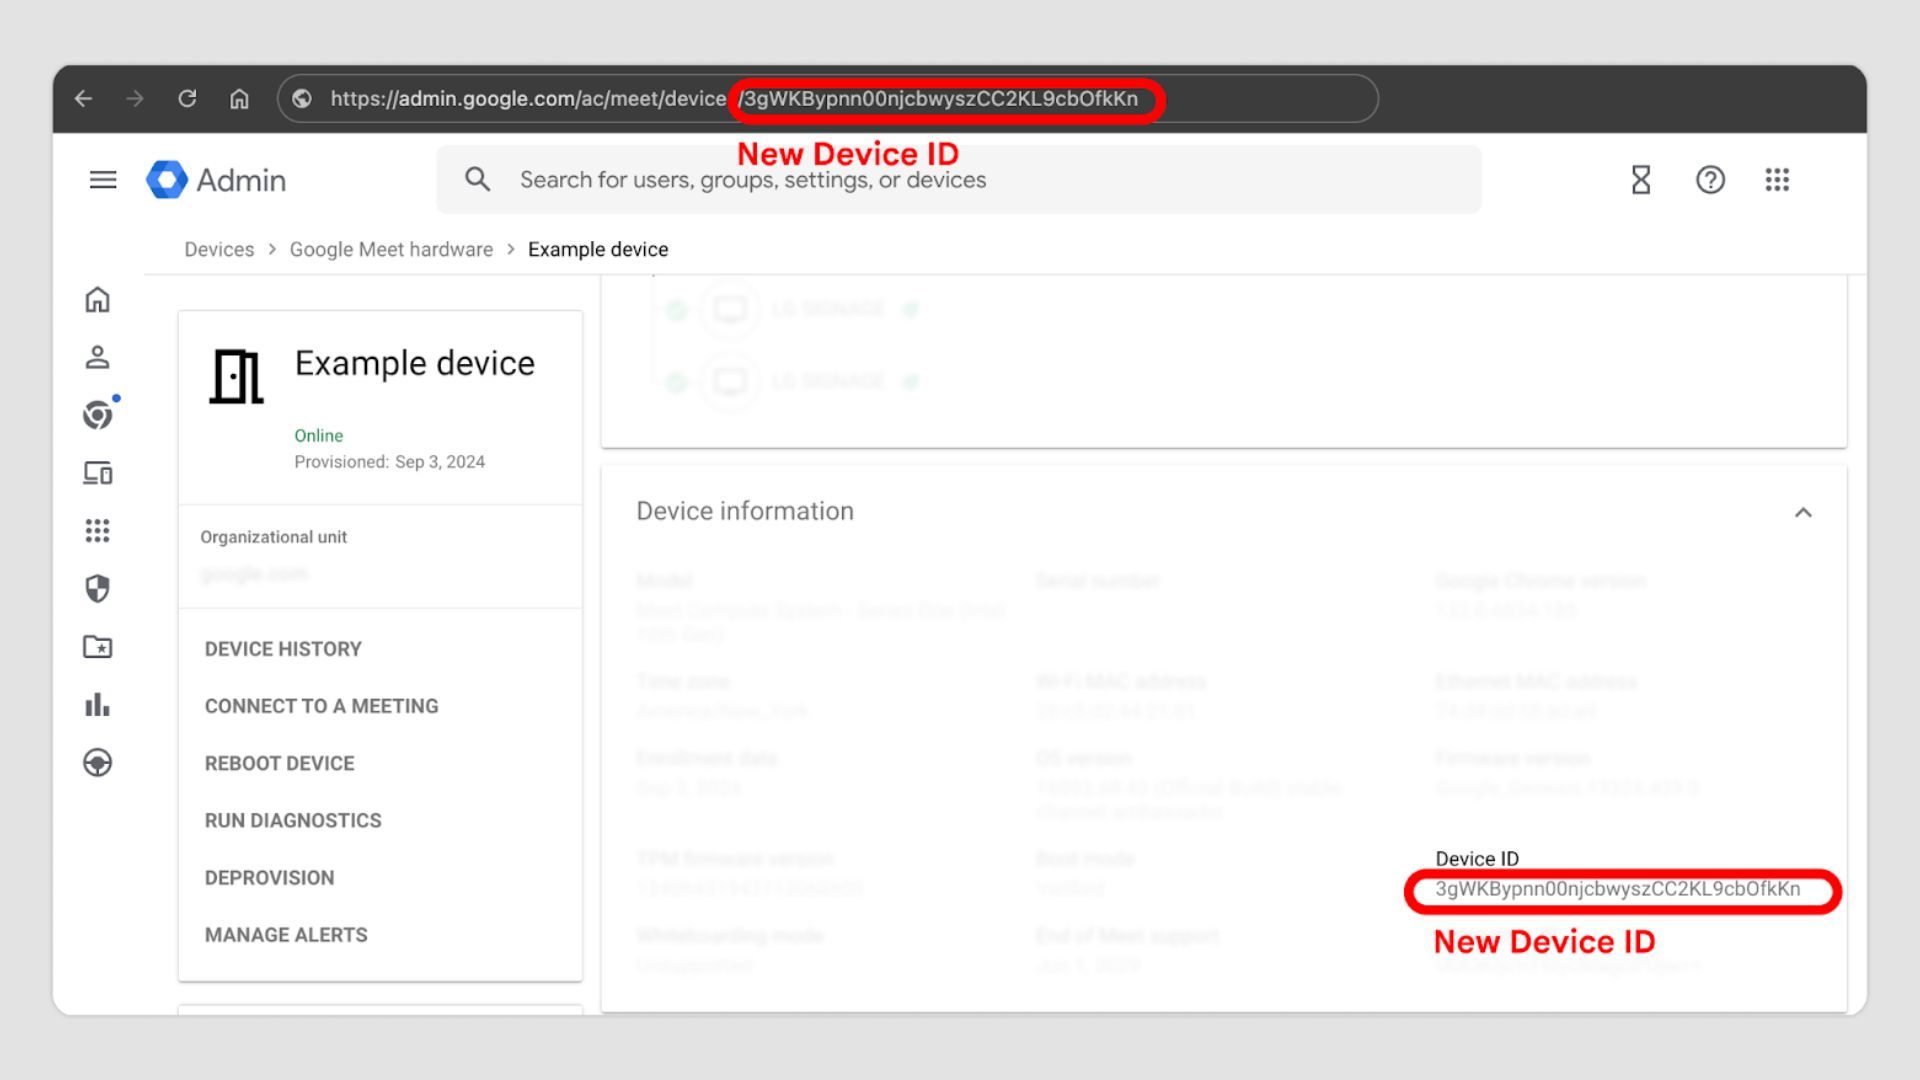
Task: Select the address bar URL
Action: [x=734, y=99]
